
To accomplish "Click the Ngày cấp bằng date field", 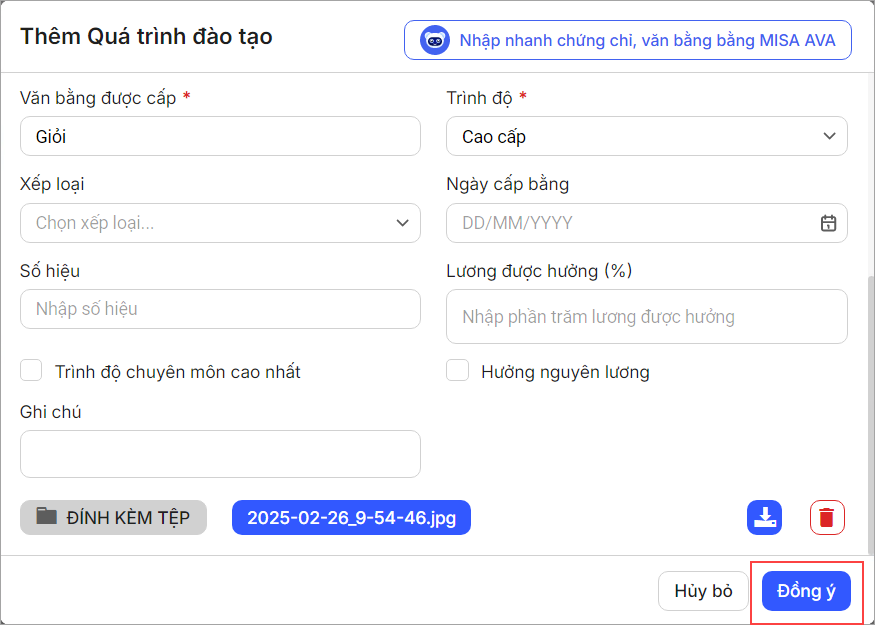I will pos(630,223).
